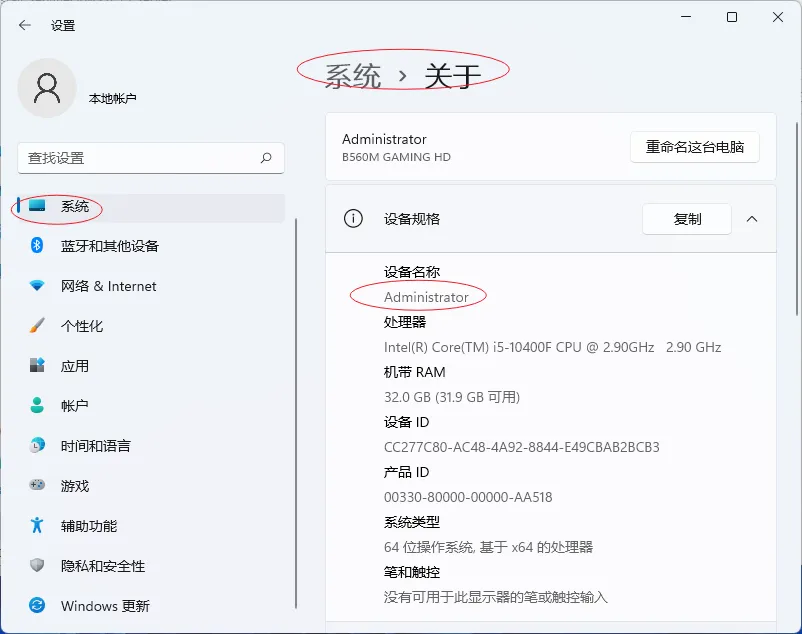Click the Bluetooth icon in sidebar
802x634 pixels.
(37, 245)
